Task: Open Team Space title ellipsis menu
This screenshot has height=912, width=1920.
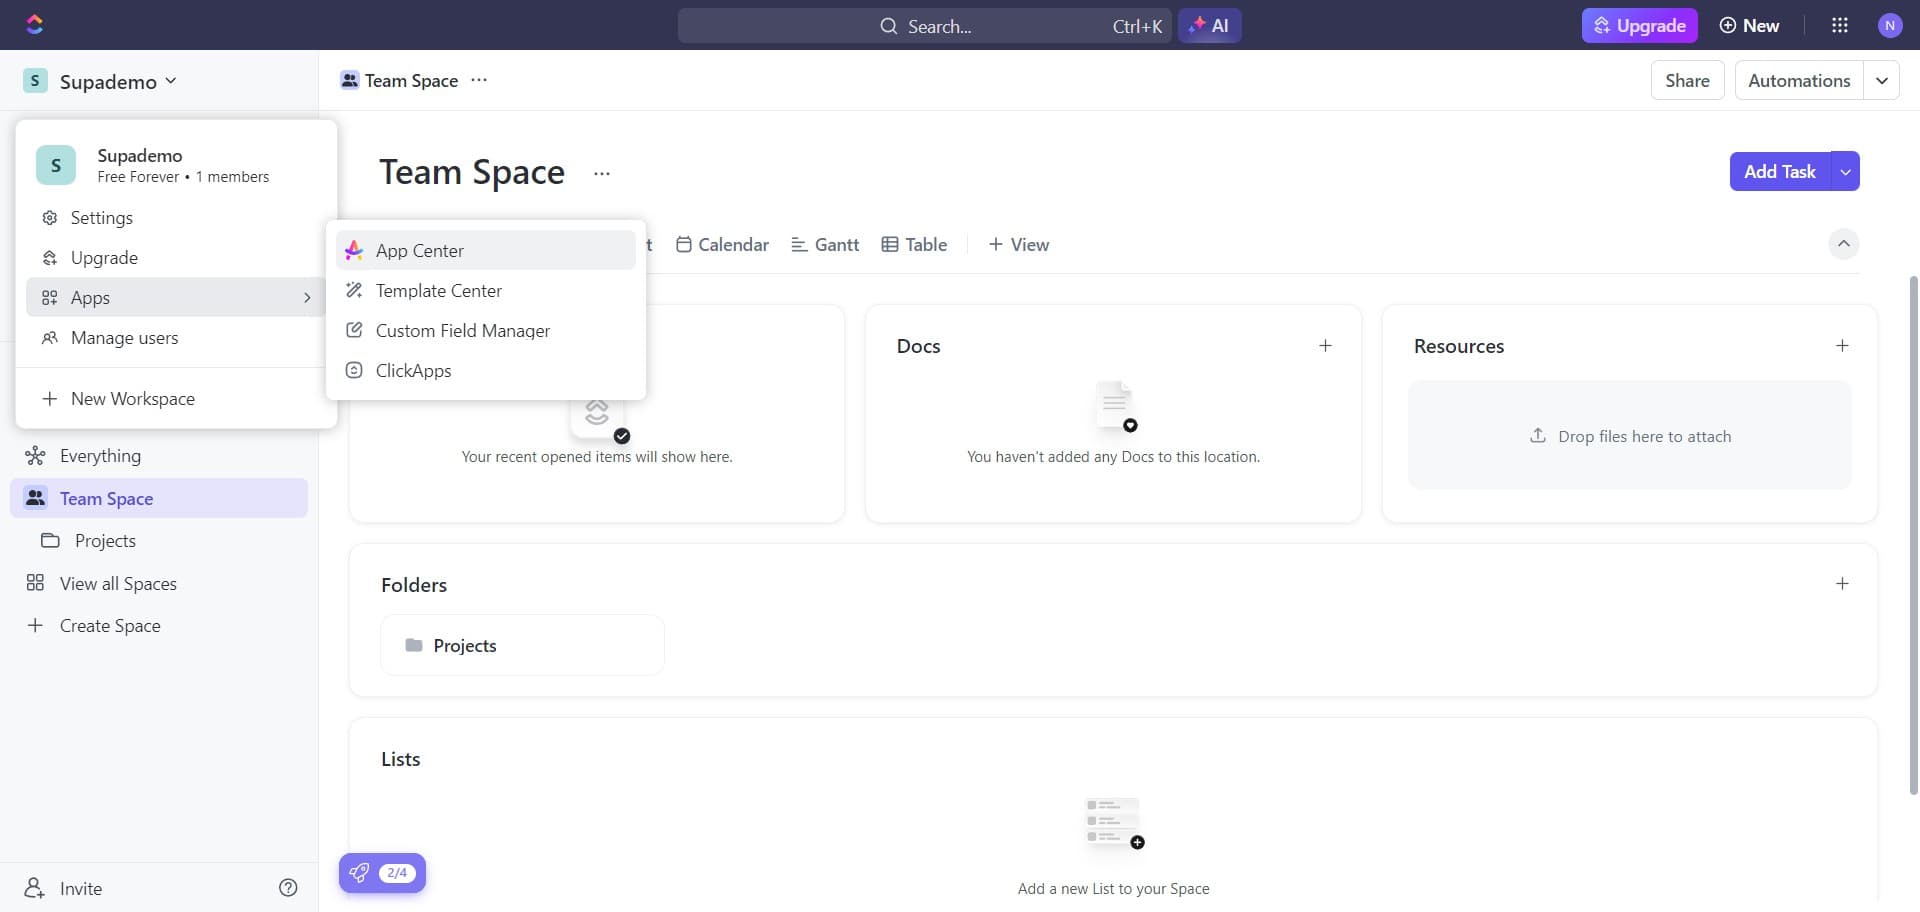Action: [x=601, y=173]
